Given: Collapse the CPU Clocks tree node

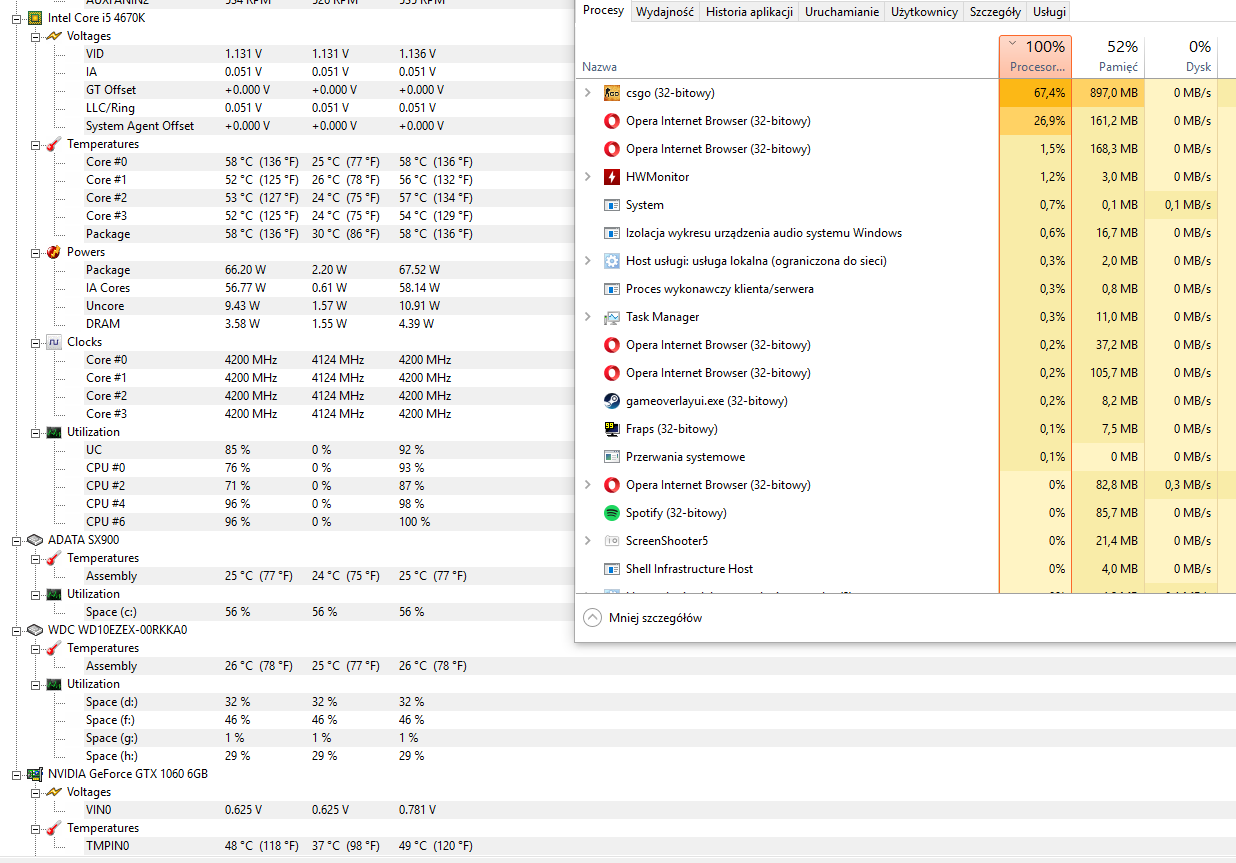Looking at the screenshot, I should point(35,342).
